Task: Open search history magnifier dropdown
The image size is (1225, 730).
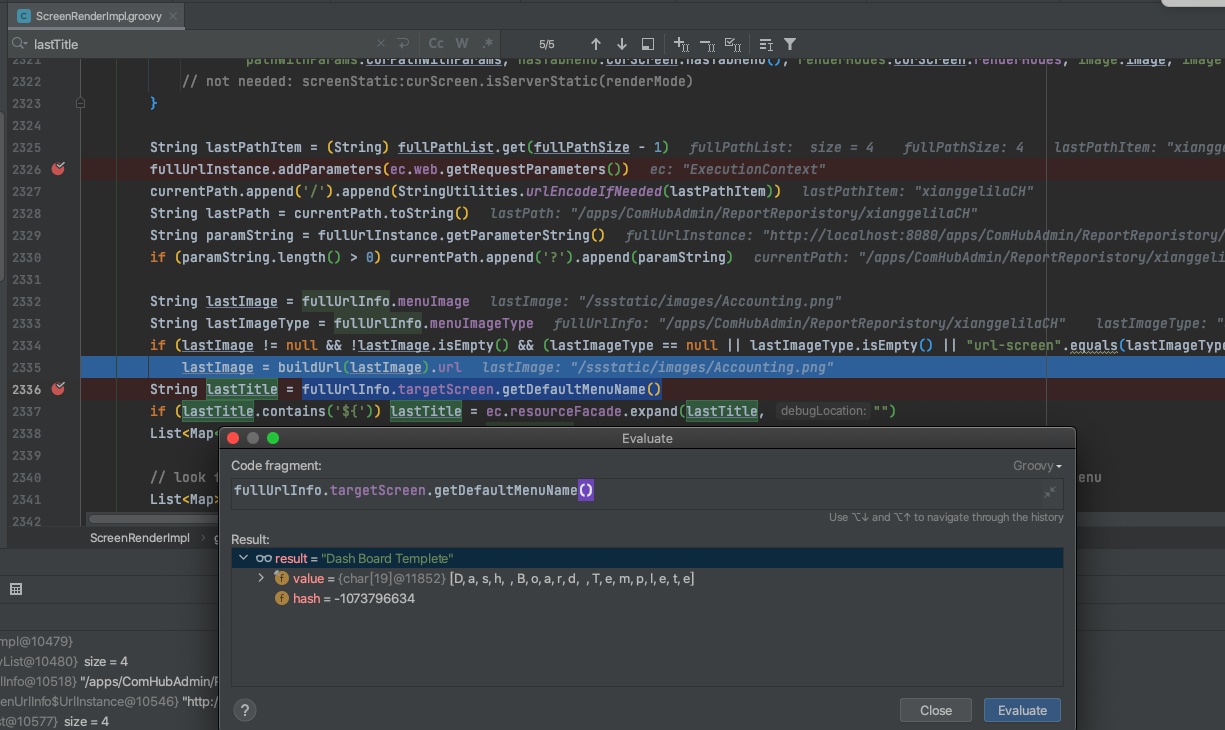Action: tap(19, 44)
